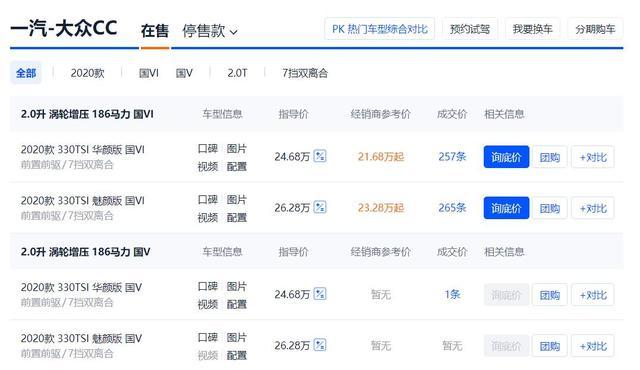Click 团购 for 华颜版 国V
Screen dimensions: 640x370
550,295
